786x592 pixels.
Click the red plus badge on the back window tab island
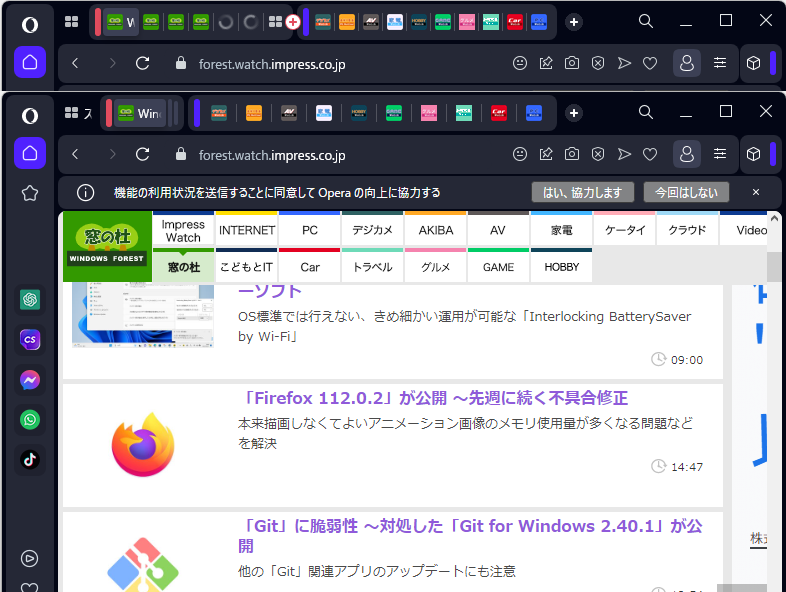click(293, 22)
